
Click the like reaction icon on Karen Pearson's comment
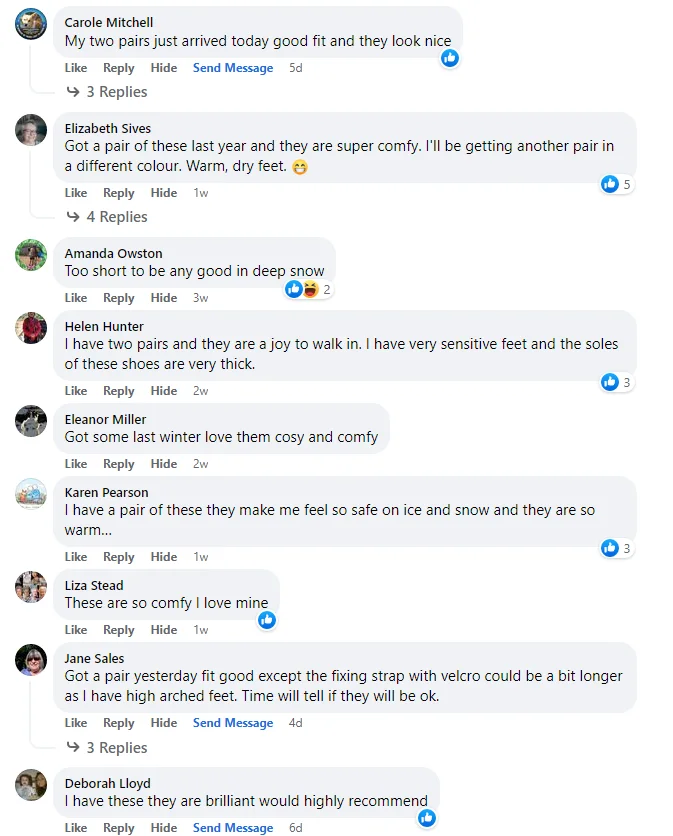click(610, 548)
